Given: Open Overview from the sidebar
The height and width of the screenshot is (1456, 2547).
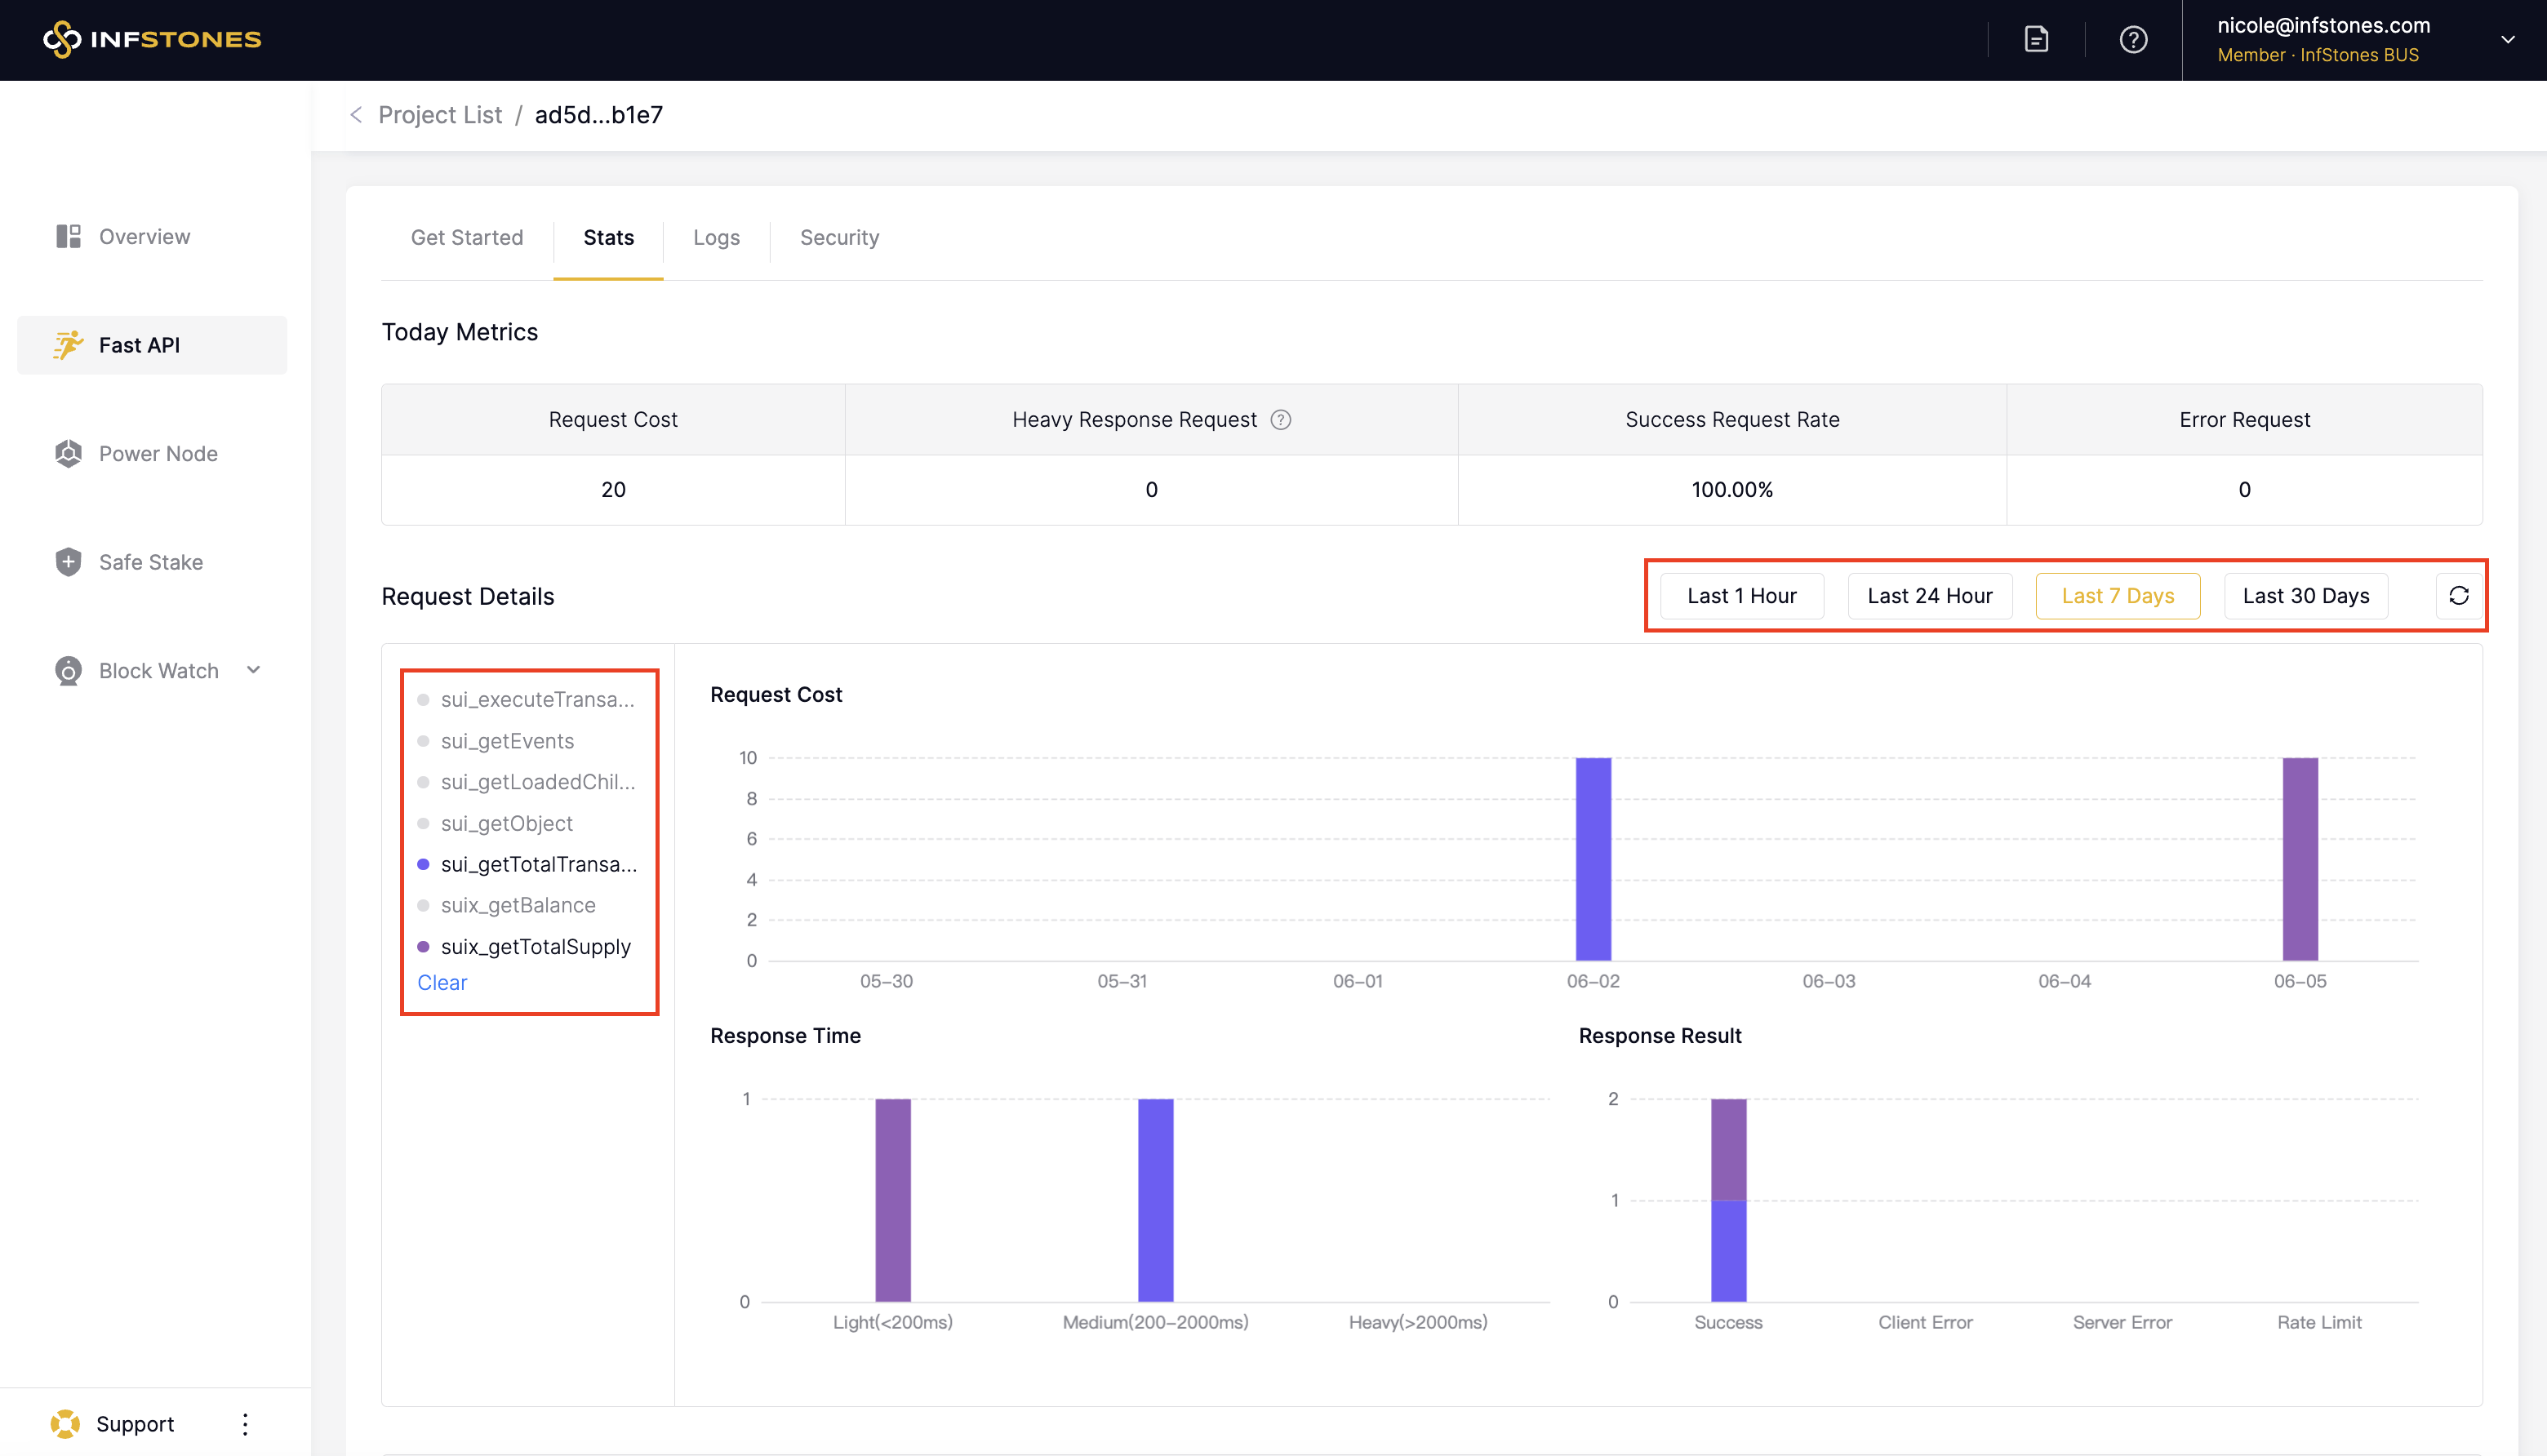Looking at the screenshot, I should pos(144,236).
